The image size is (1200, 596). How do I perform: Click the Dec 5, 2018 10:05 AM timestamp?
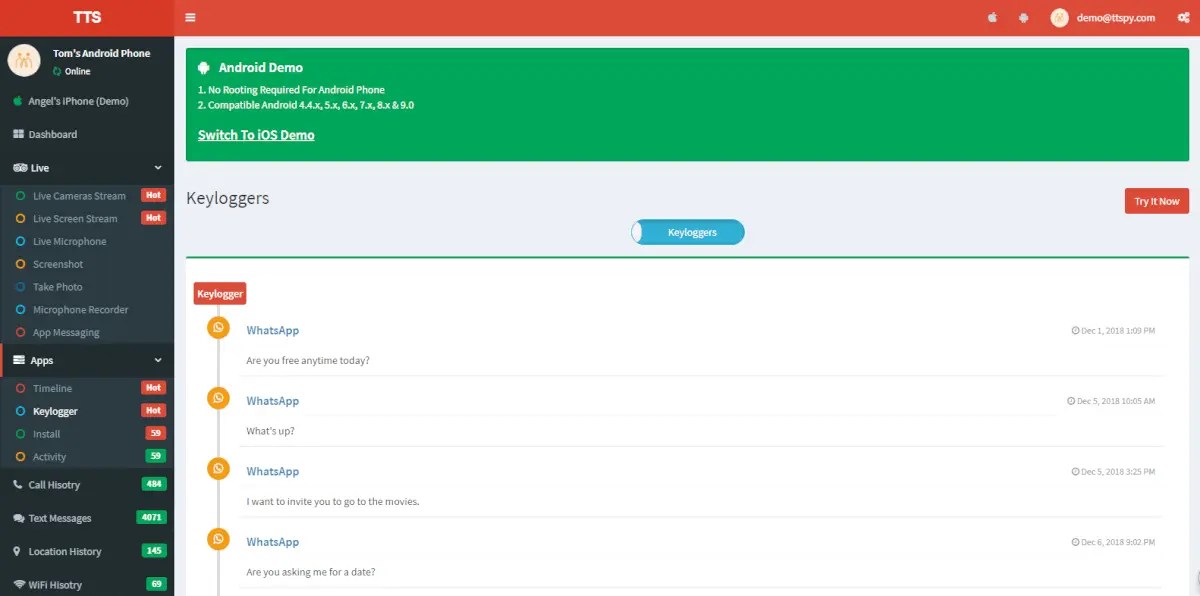tap(1111, 401)
